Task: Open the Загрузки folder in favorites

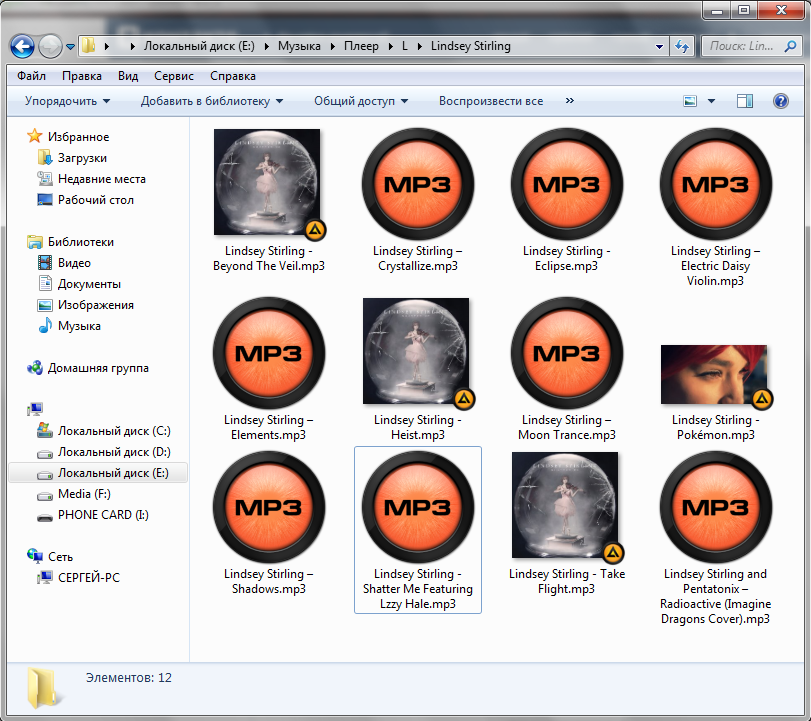Action: tap(82, 158)
